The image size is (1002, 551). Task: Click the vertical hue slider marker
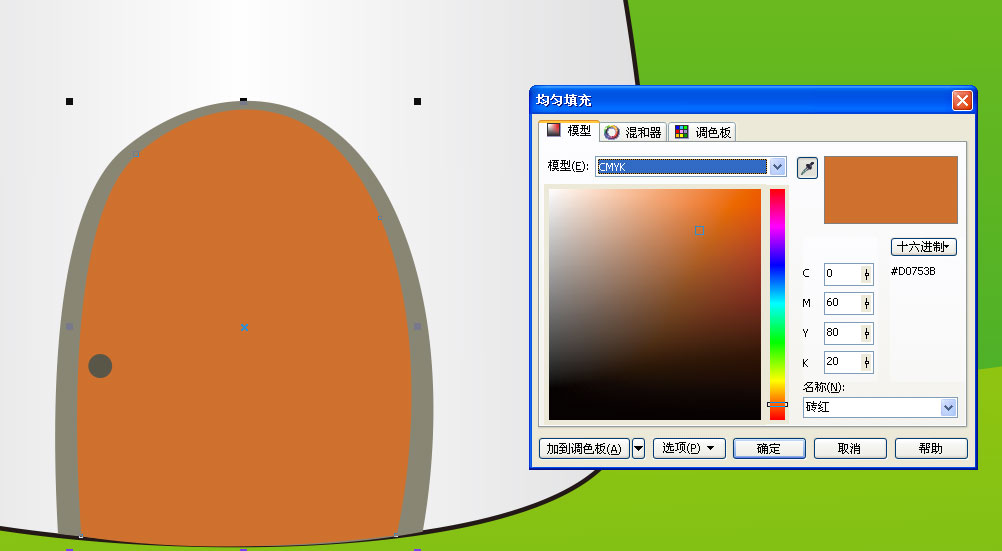(x=777, y=404)
